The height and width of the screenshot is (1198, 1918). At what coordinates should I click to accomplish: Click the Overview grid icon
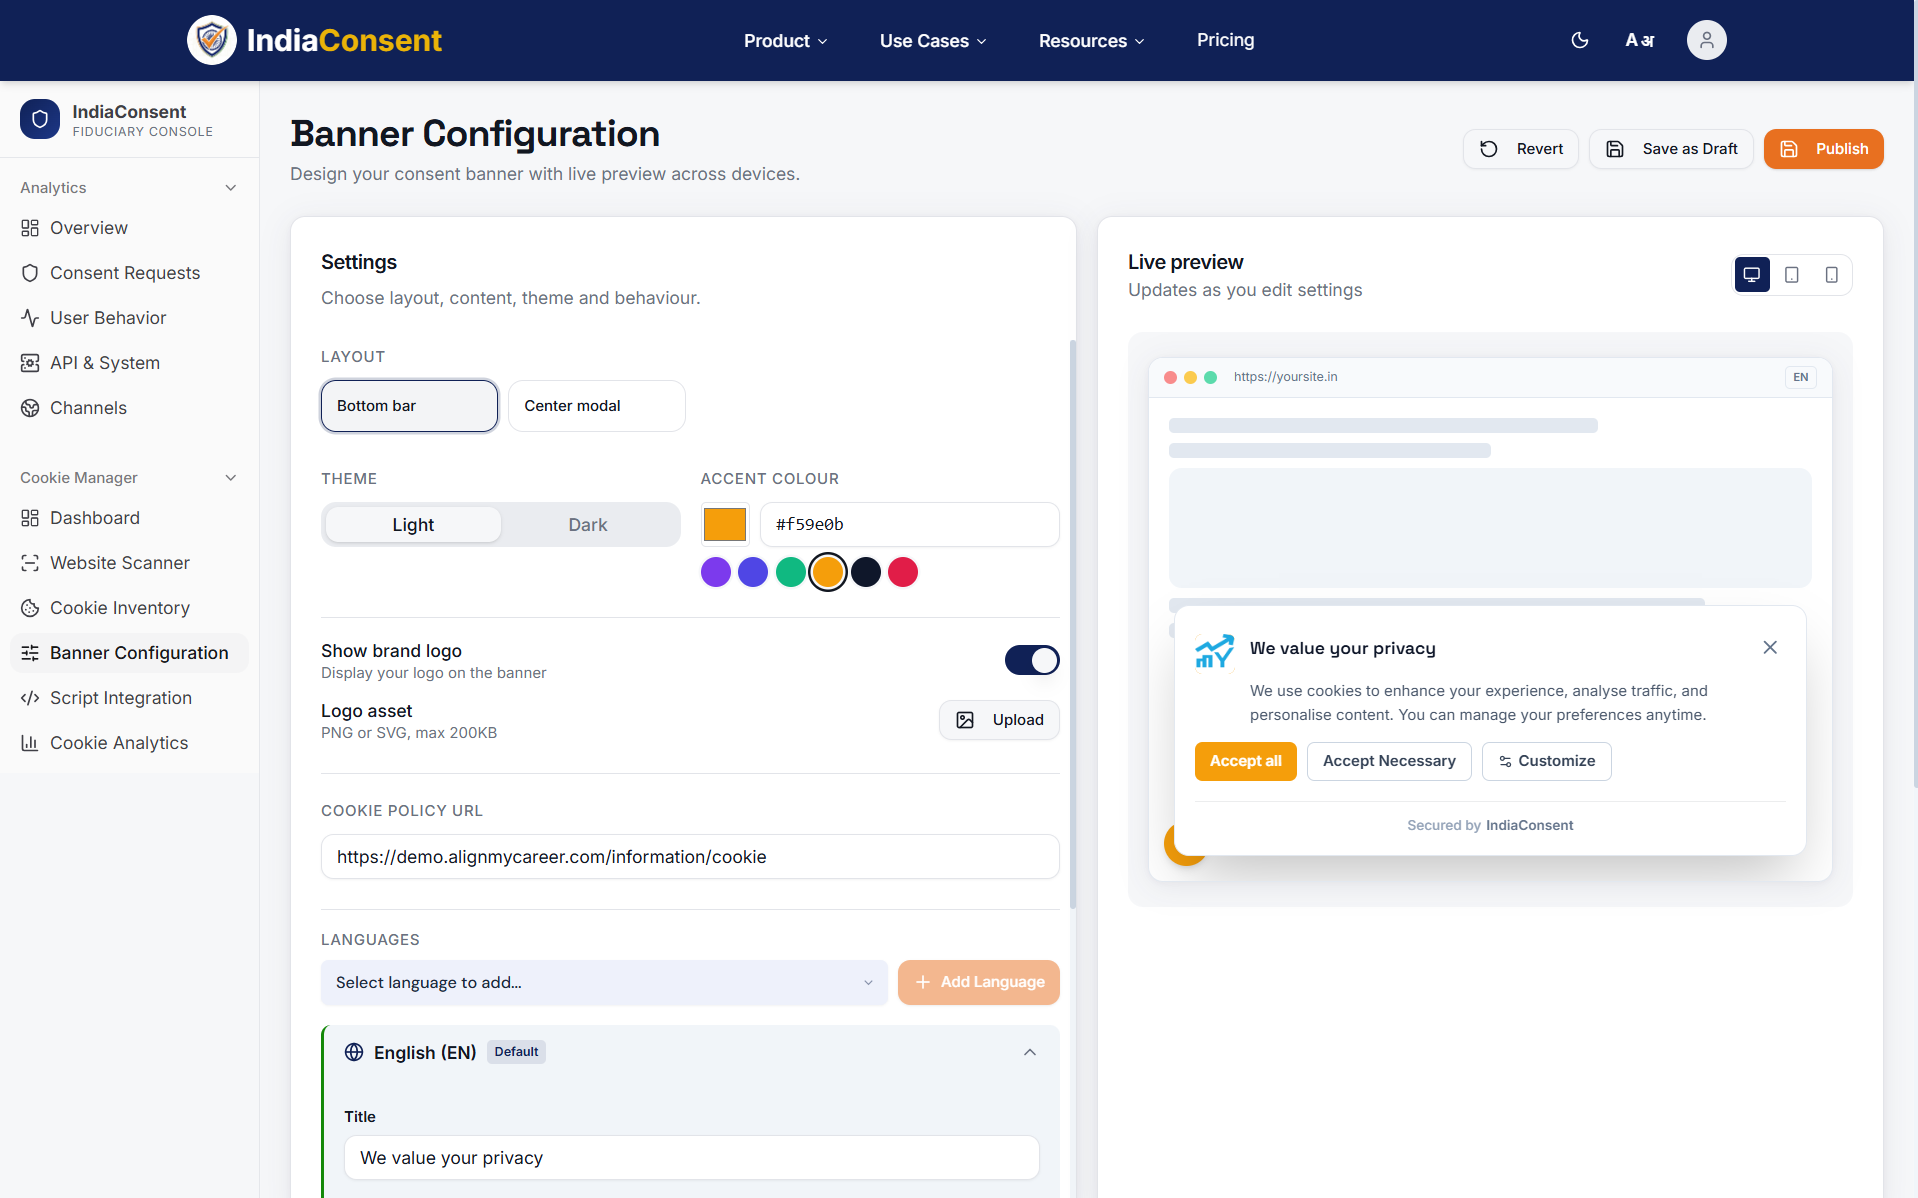point(30,228)
